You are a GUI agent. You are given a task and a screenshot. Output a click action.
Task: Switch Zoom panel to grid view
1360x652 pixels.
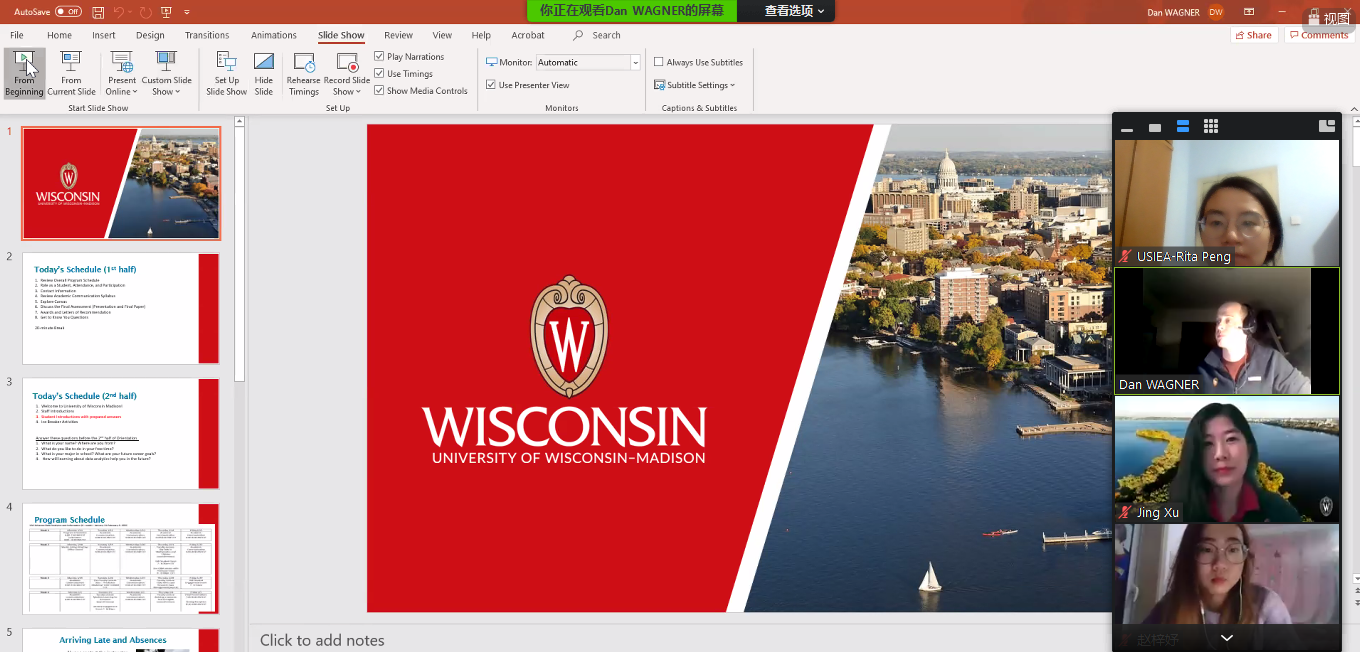pyautogui.click(x=1211, y=126)
